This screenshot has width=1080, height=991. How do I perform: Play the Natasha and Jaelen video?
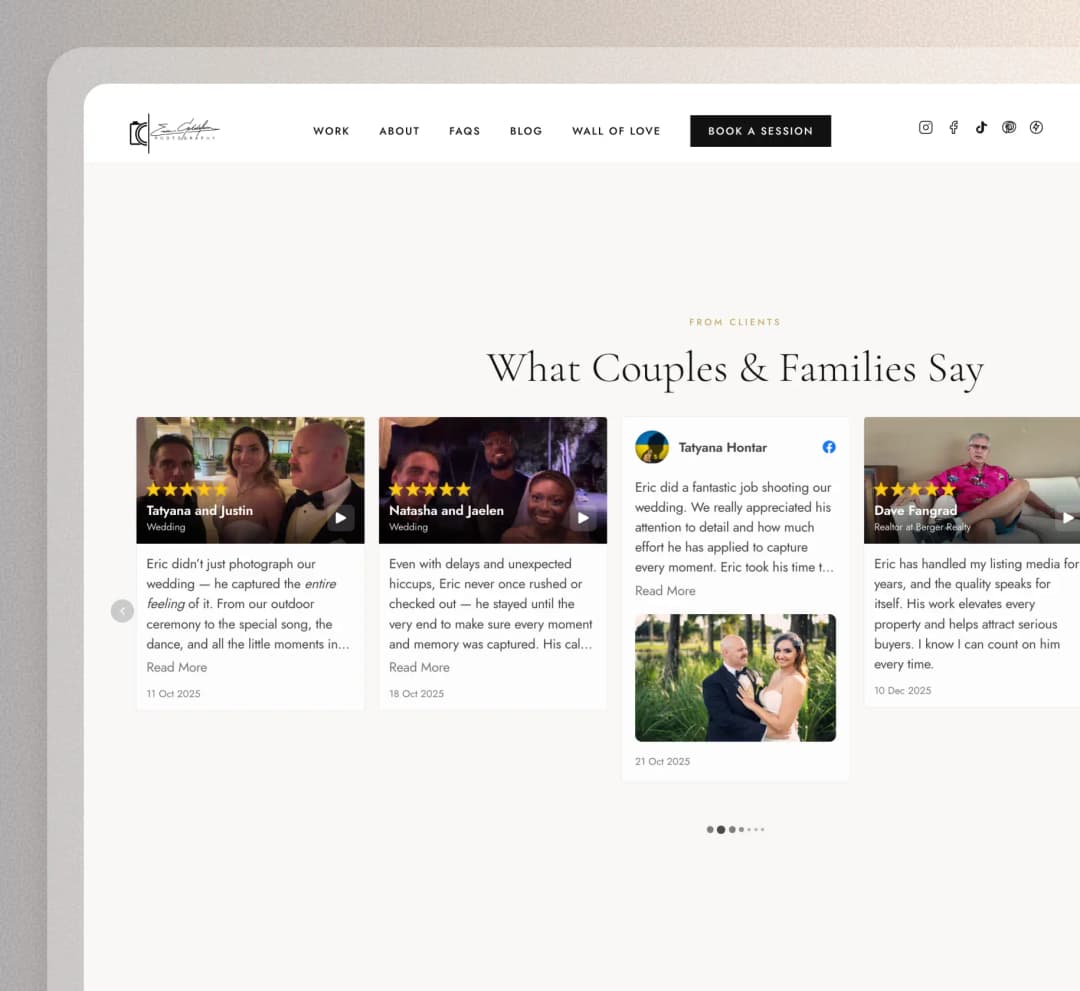pos(583,518)
